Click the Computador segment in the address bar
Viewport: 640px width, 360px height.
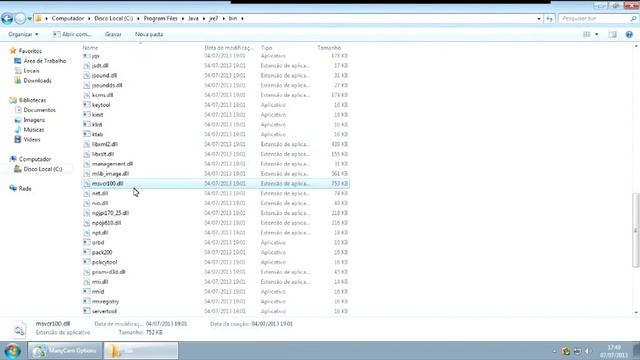[x=68, y=18]
